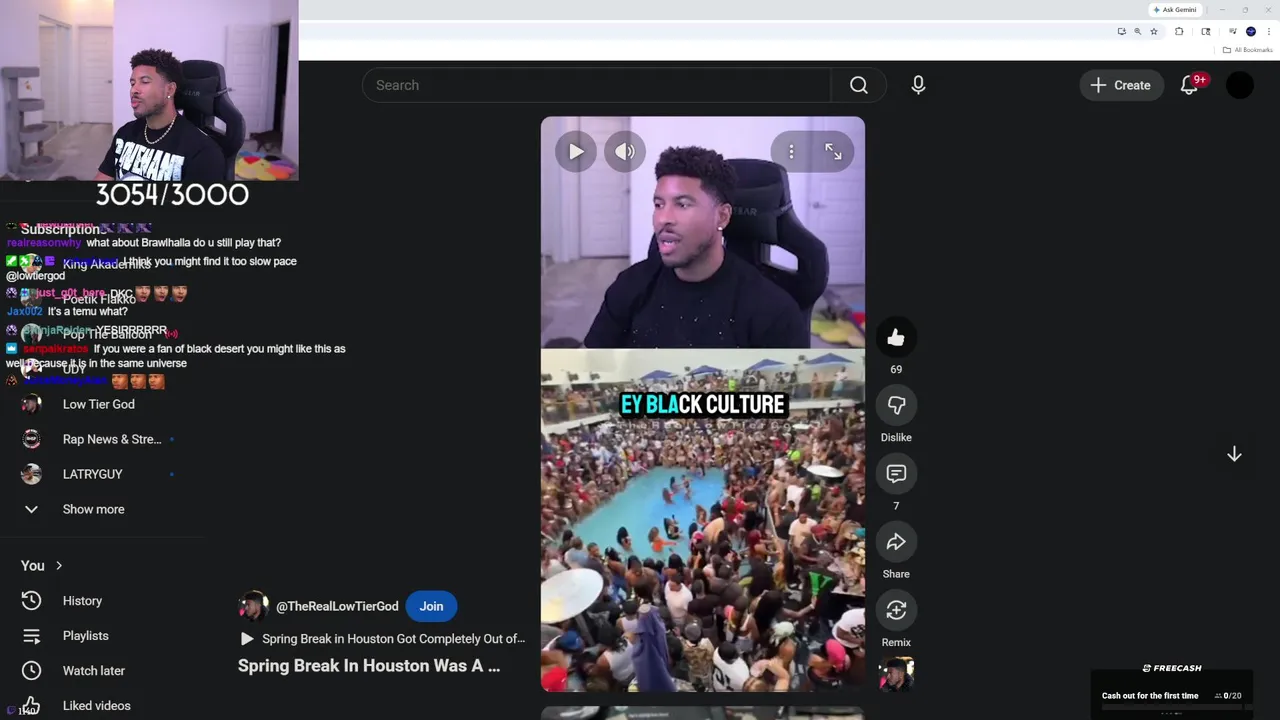Expand the Short to fullscreen
The width and height of the screenshot is (1280, 720).
833,152
